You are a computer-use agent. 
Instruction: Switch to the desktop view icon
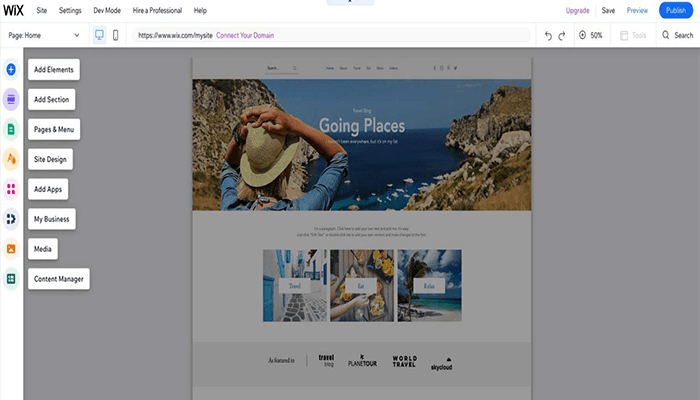coord(99,35)
